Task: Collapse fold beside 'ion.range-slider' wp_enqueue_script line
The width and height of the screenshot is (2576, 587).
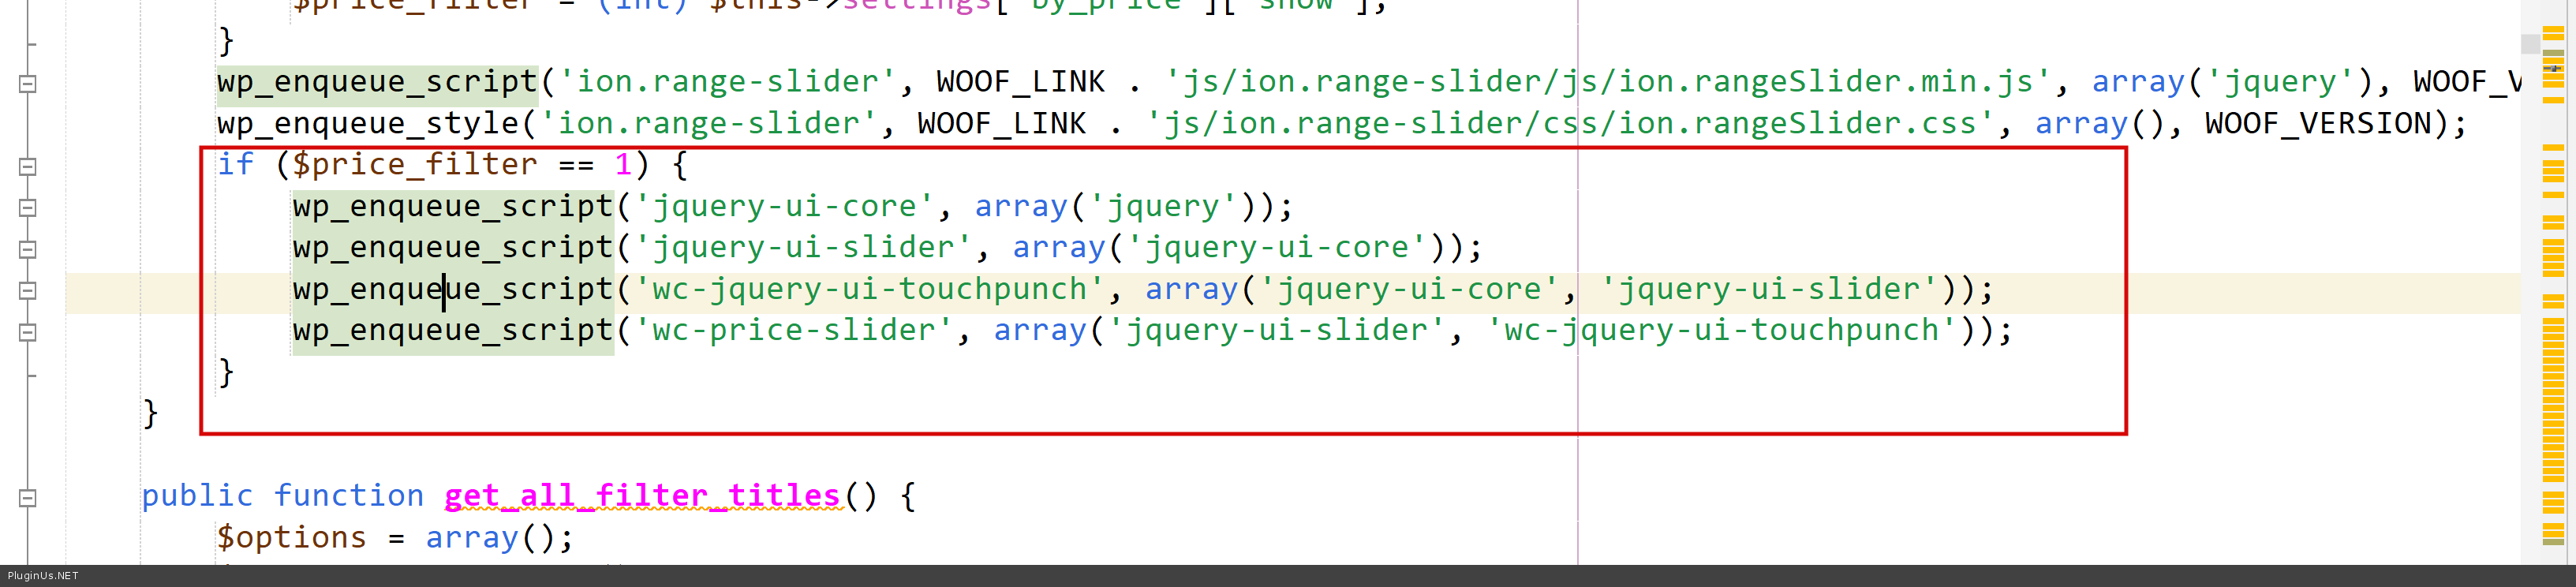Action: point(28,84)
